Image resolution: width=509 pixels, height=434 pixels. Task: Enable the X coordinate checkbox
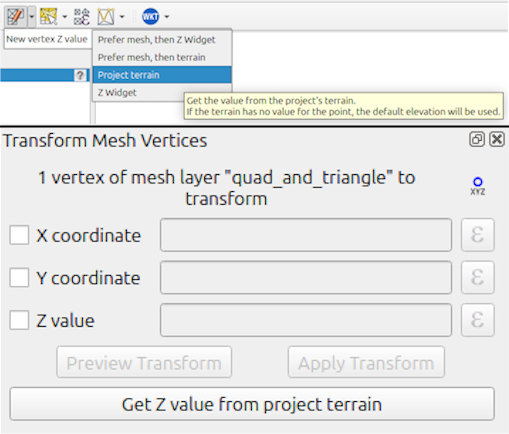(x=19, y=235)
